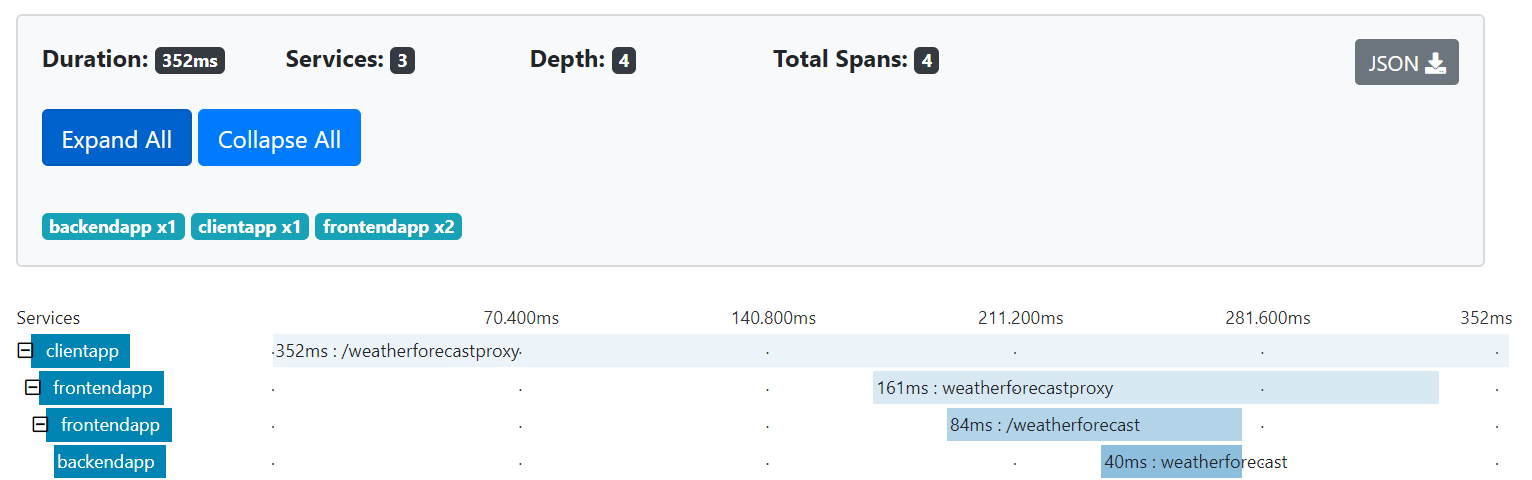Viewport: 1532px width, 480px height.
Task: Open the 84ms /weatherforecast span bar
Action: point(1094,425)
